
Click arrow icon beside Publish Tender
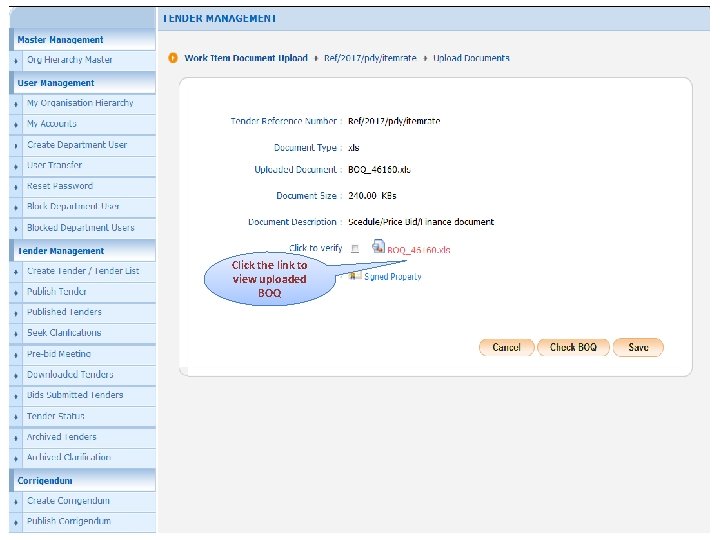point(16,292)
